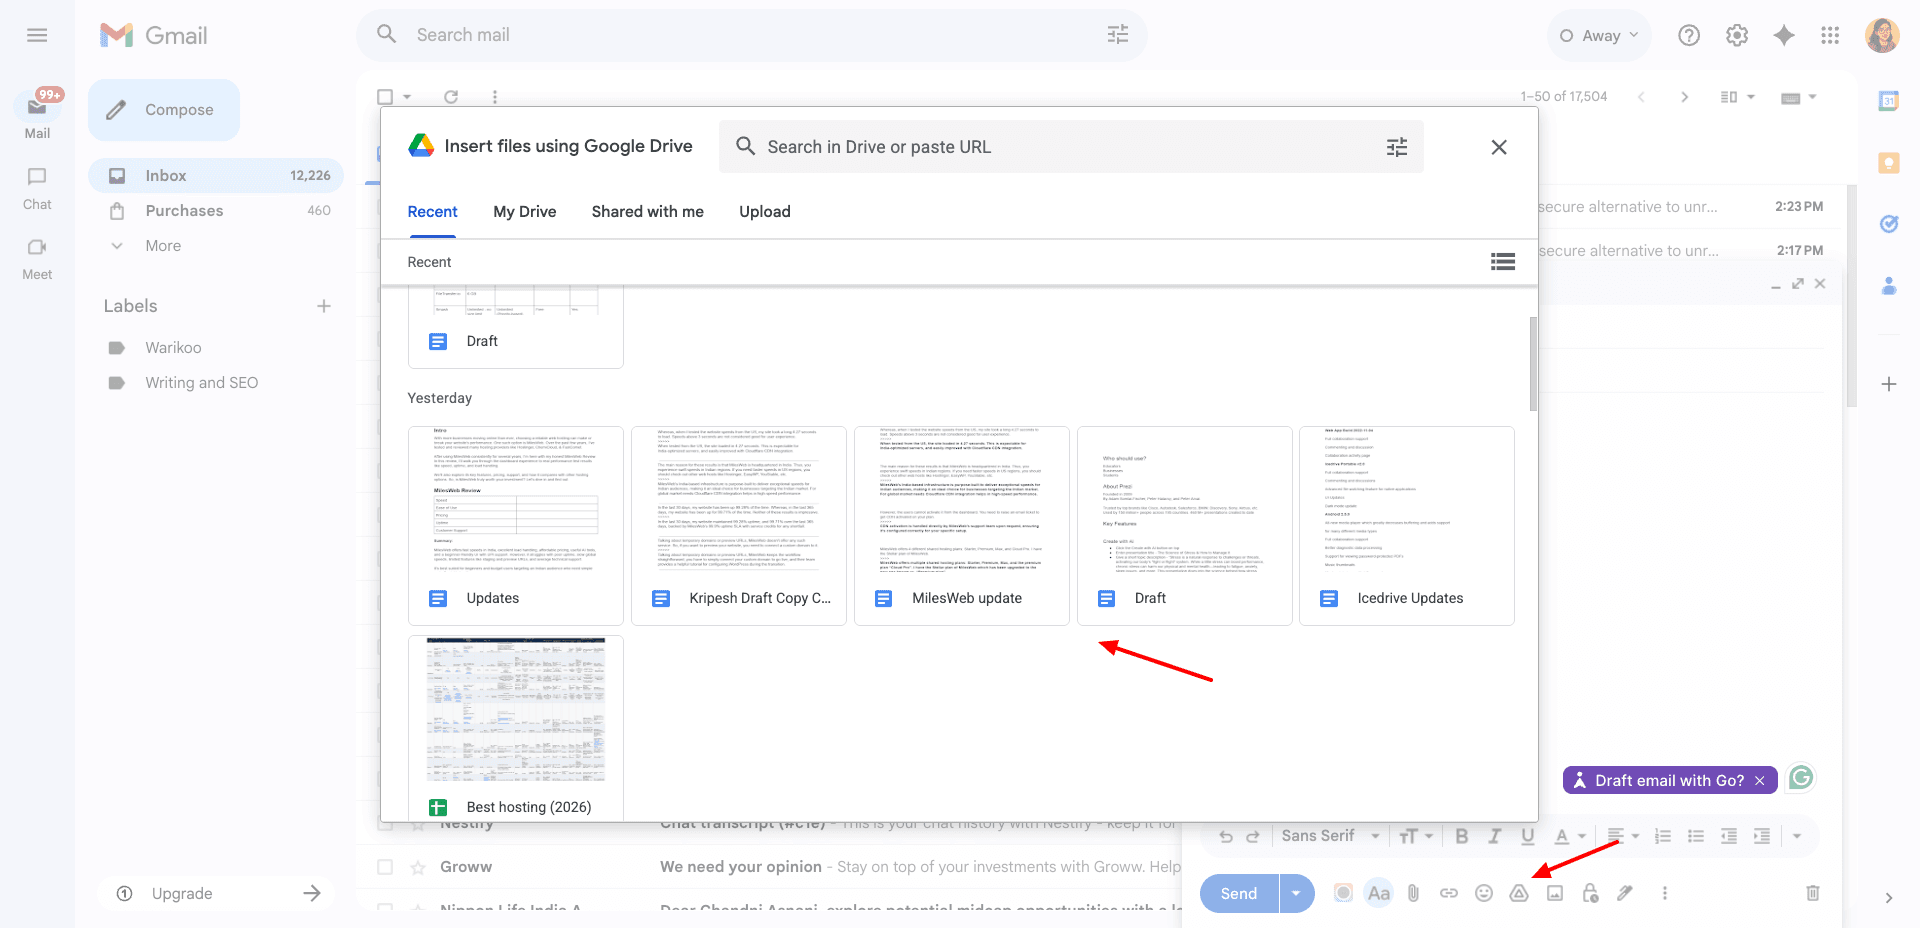Image resolution: width=1920 pixels, height=928 pixels.
Task: Expand the select-all checkbox dropdown arrow
Action: click(x=407, y=97)
